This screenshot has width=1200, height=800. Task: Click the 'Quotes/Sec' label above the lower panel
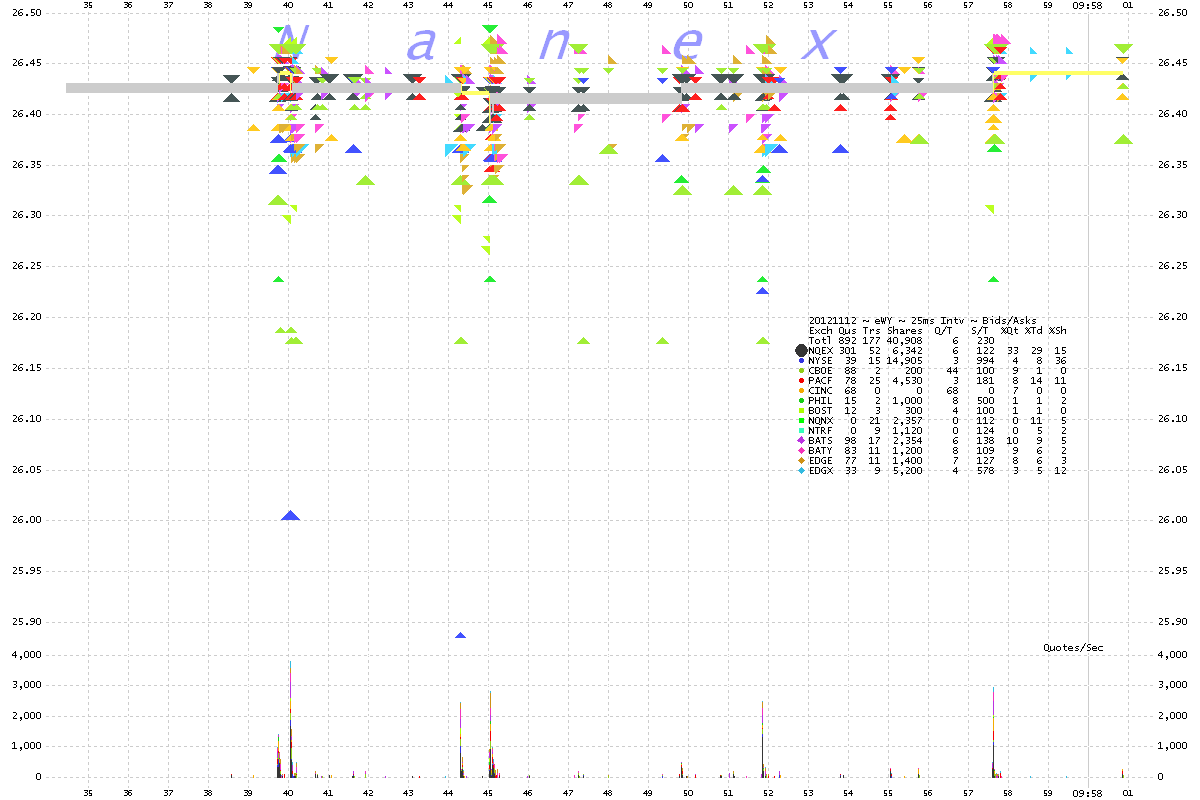click(1073, 648)
